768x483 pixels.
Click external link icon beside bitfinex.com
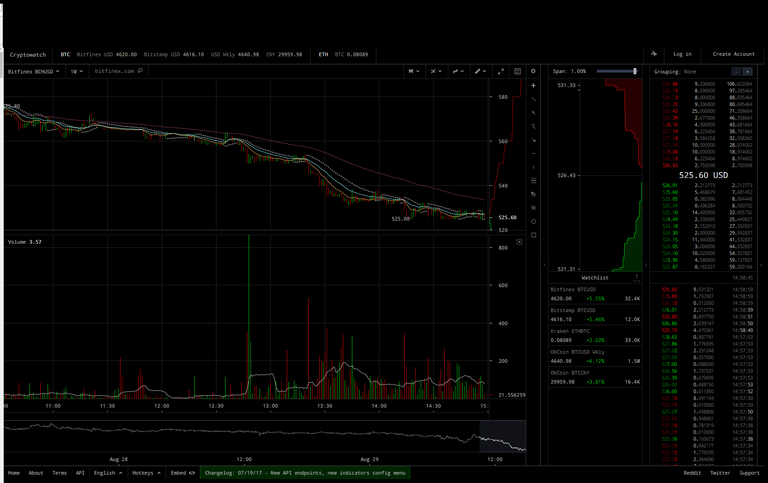pyautogui.click(x=140, y=71)
